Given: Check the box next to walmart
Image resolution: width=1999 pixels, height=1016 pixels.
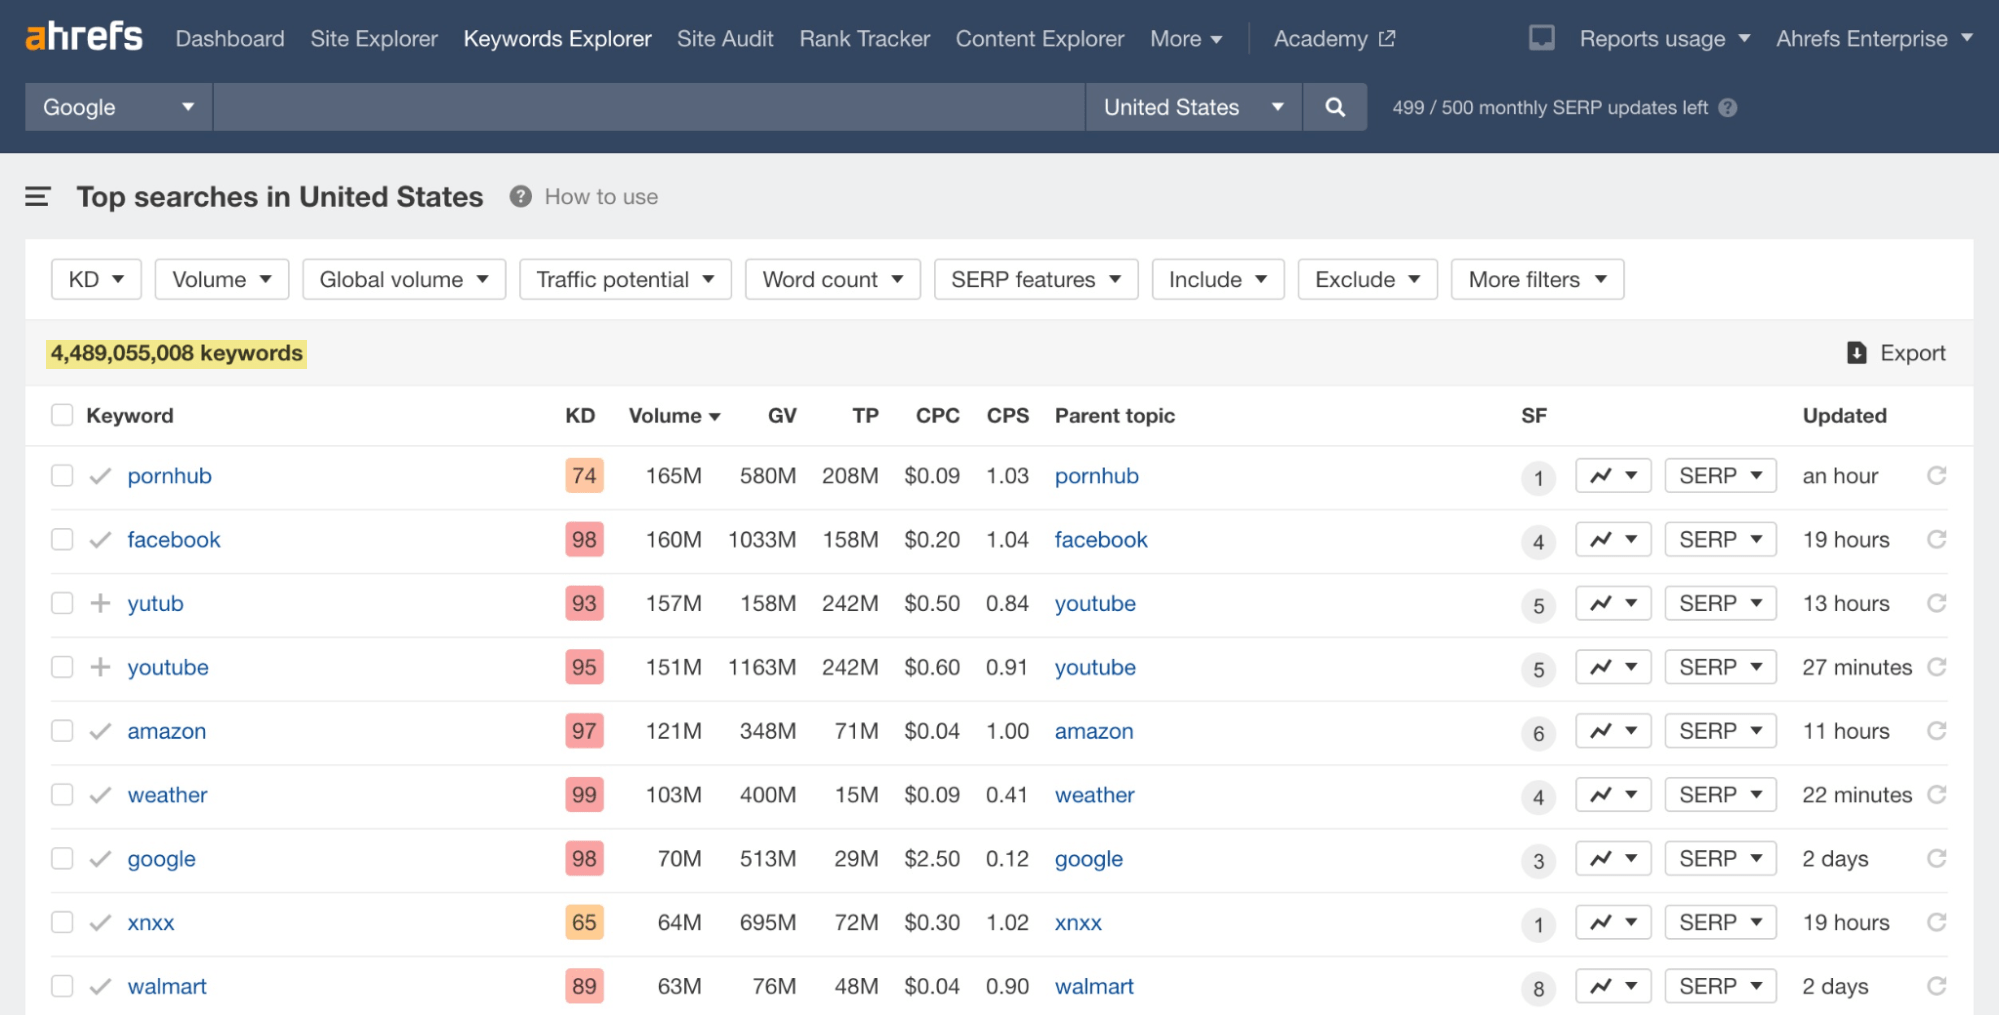Looking at the screenshot, I should click(x=62, y=986).
